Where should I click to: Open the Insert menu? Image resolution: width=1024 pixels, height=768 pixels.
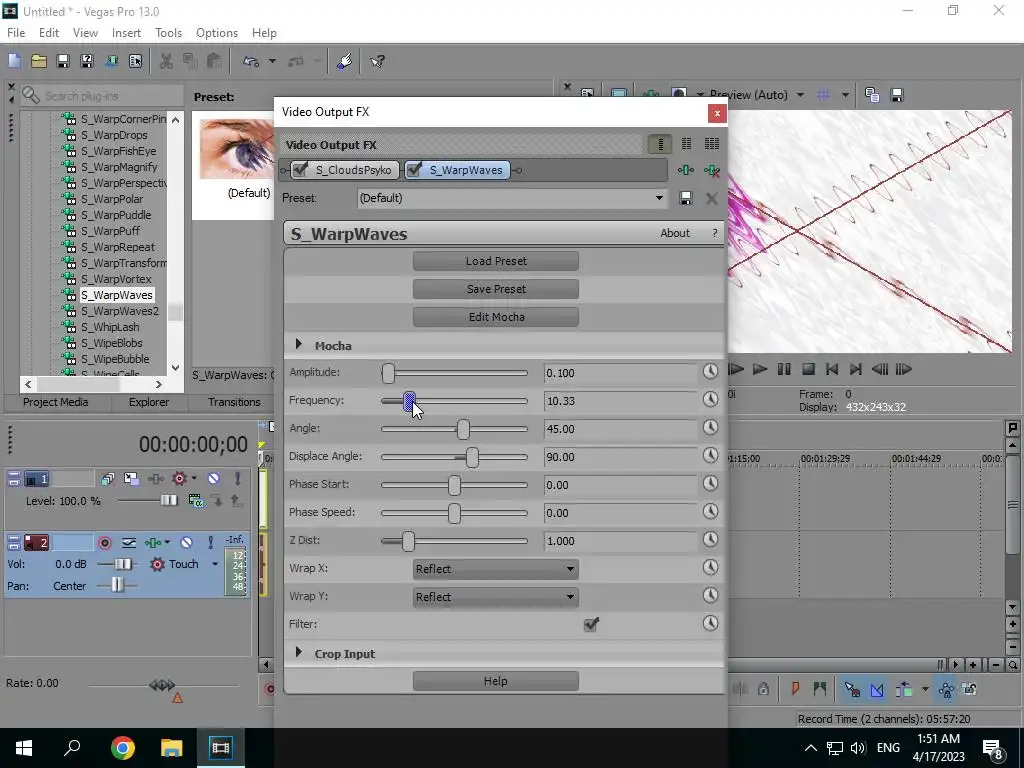point(126,33)
